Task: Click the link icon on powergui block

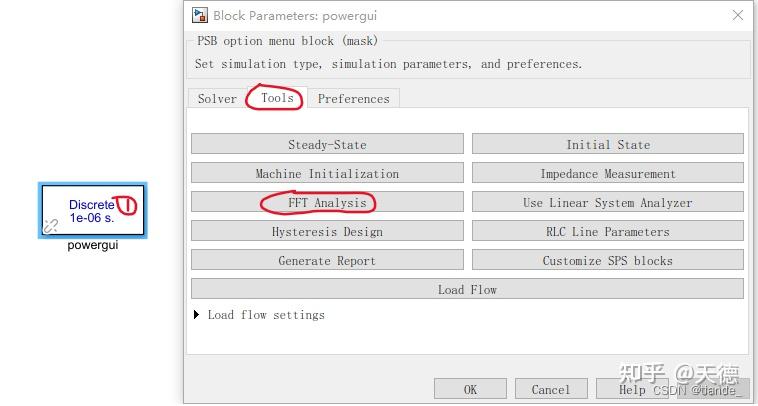Action: tap(51, 226)
